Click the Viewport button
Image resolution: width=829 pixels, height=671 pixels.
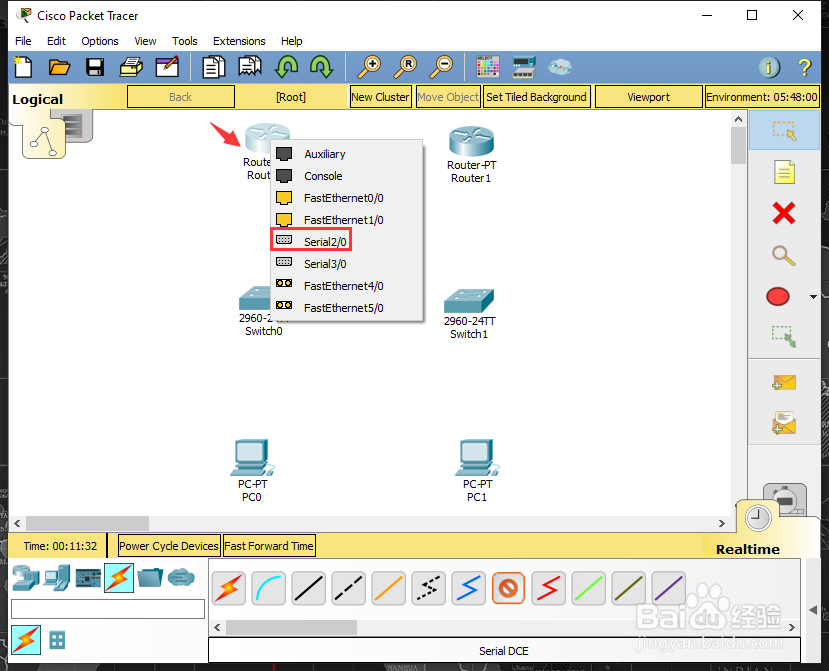tap(649, 97)
